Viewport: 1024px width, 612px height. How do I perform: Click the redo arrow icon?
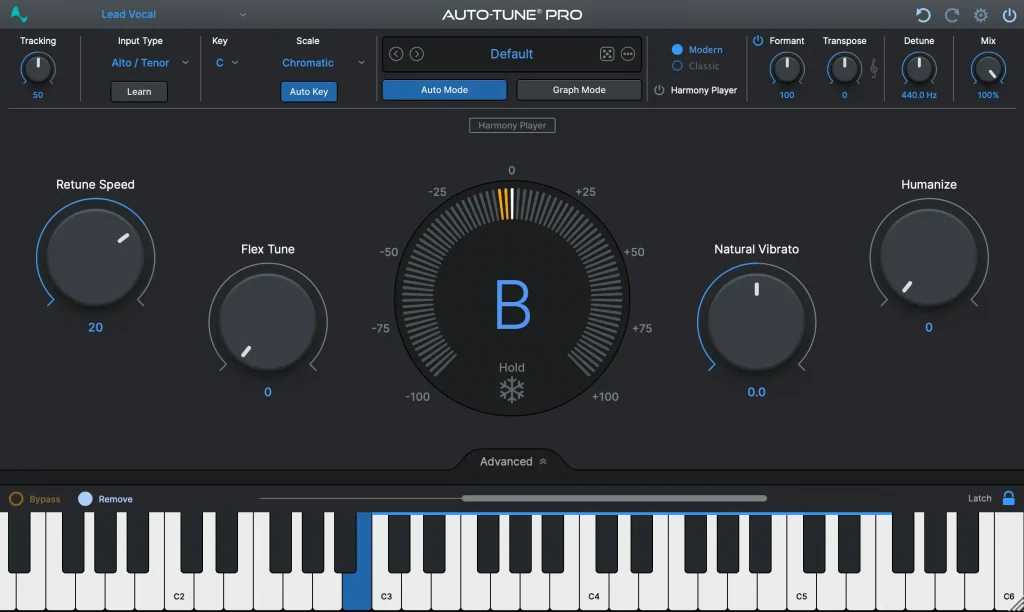[952, 15]
